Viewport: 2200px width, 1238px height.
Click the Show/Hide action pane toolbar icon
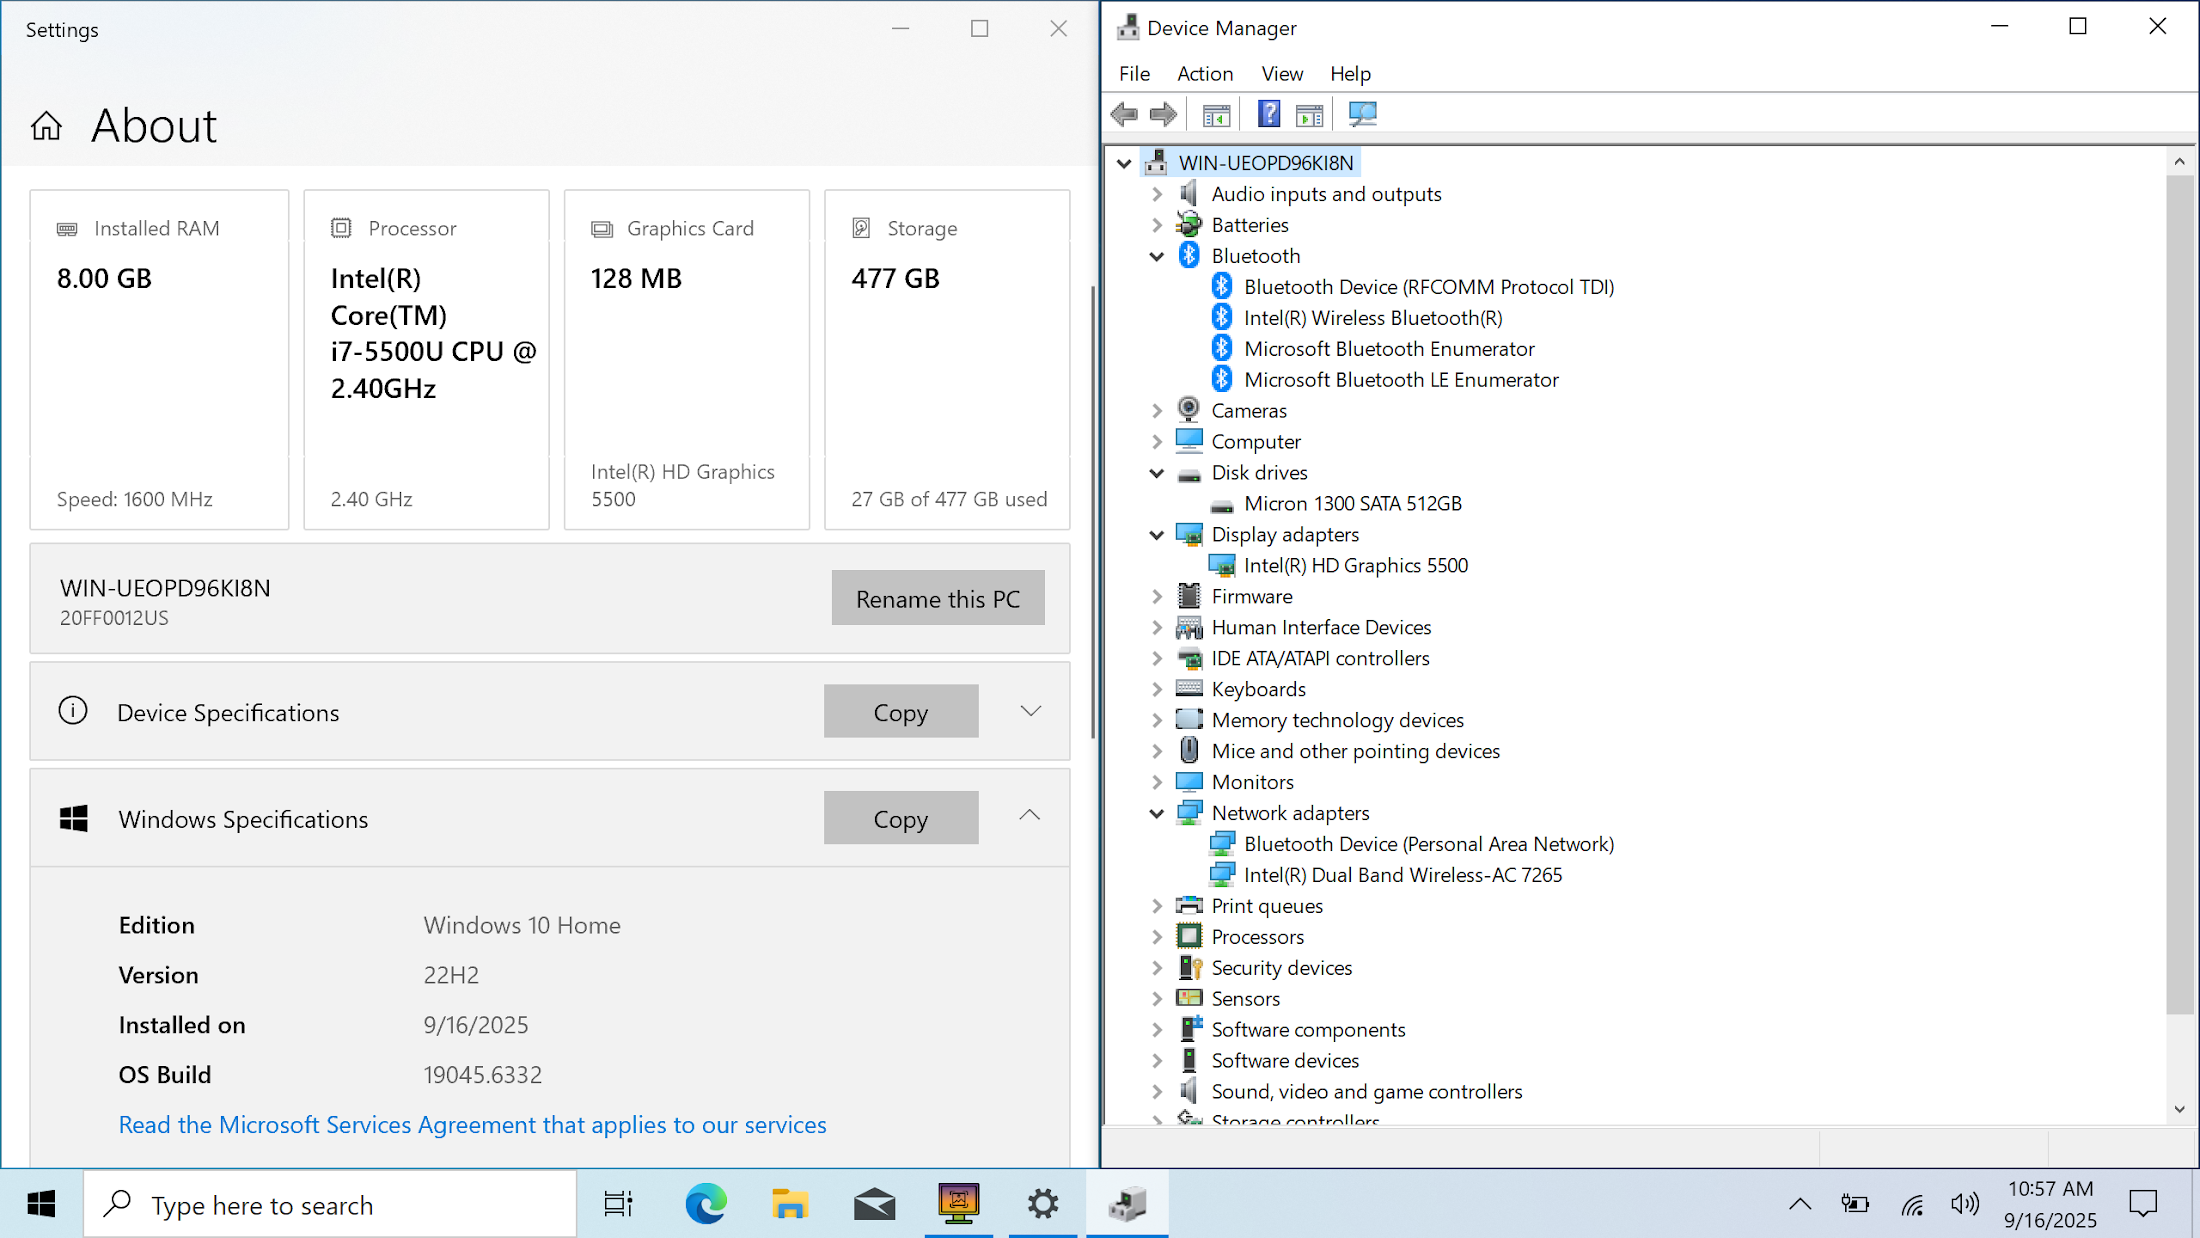point(1309,115)
